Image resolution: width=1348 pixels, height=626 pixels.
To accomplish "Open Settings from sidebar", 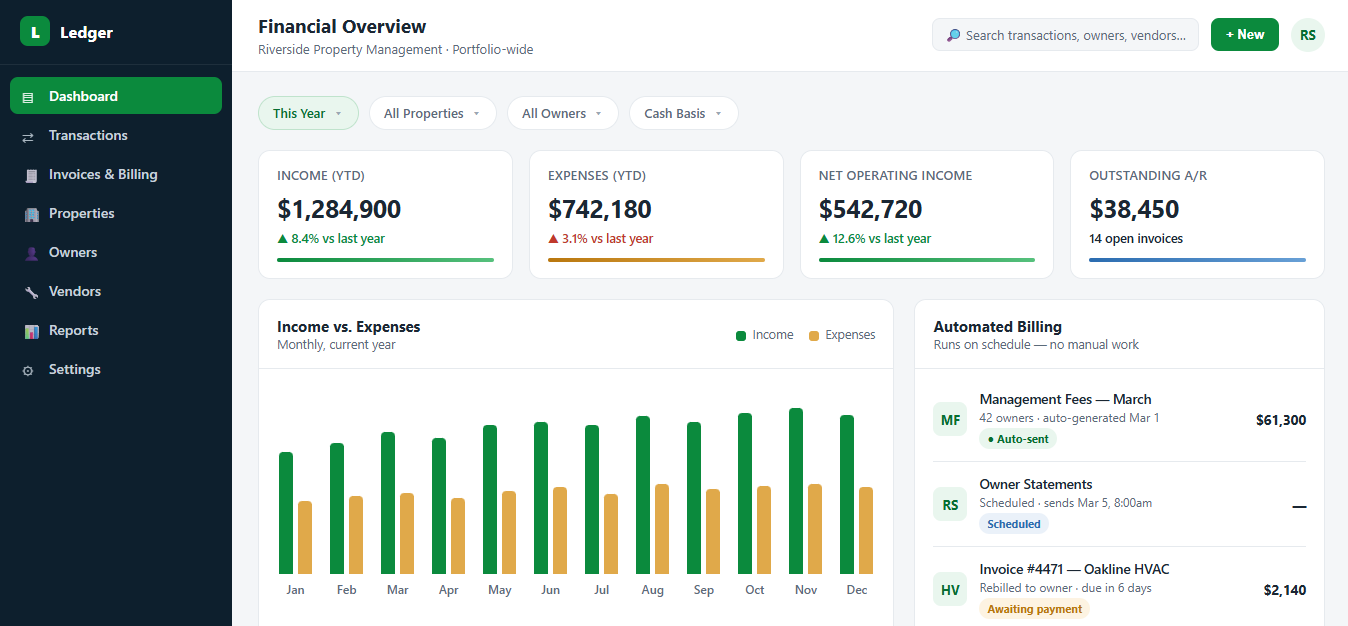I will (116, 369).
